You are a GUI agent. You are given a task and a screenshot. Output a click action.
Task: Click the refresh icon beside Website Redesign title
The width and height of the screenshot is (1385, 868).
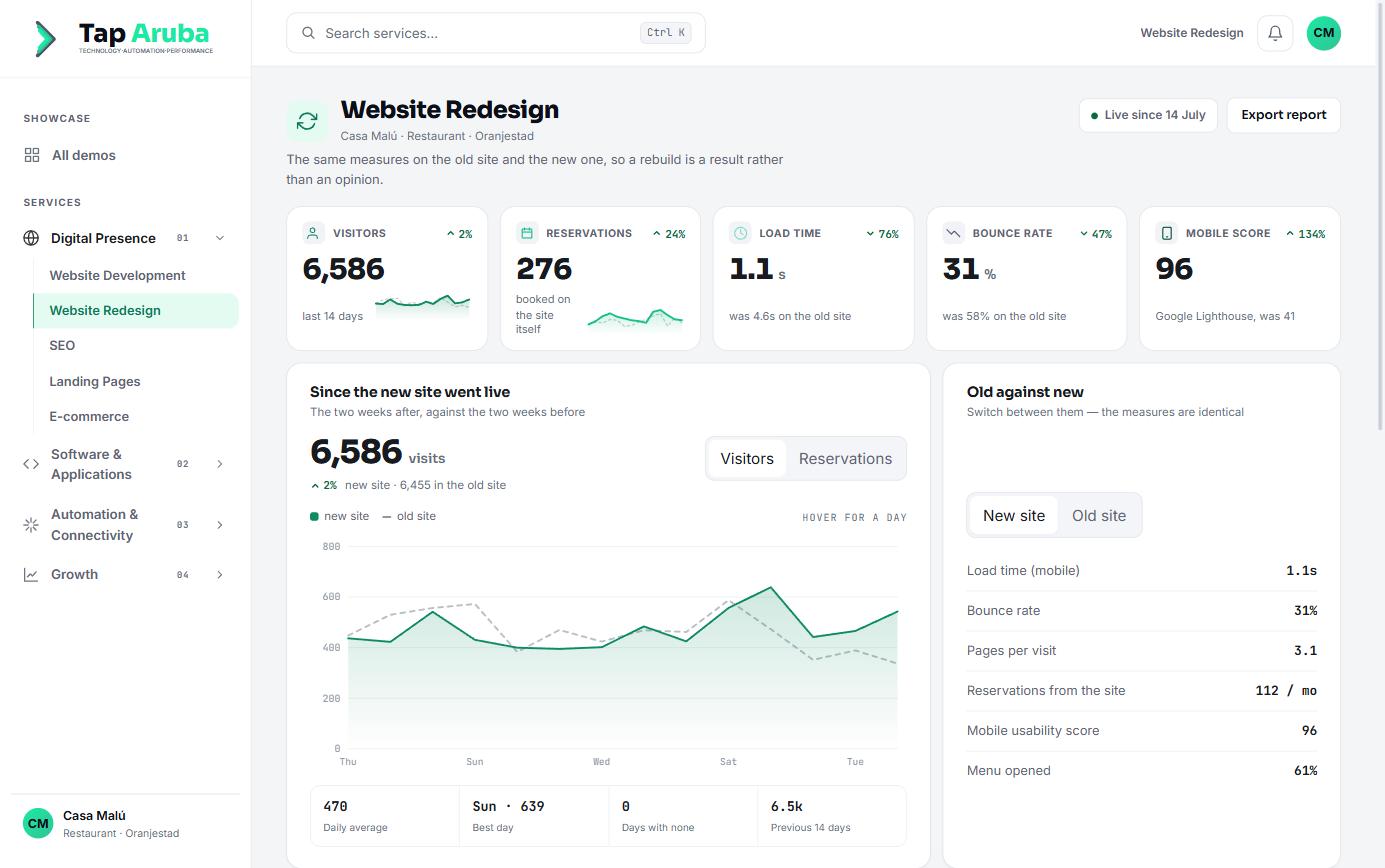307,121
